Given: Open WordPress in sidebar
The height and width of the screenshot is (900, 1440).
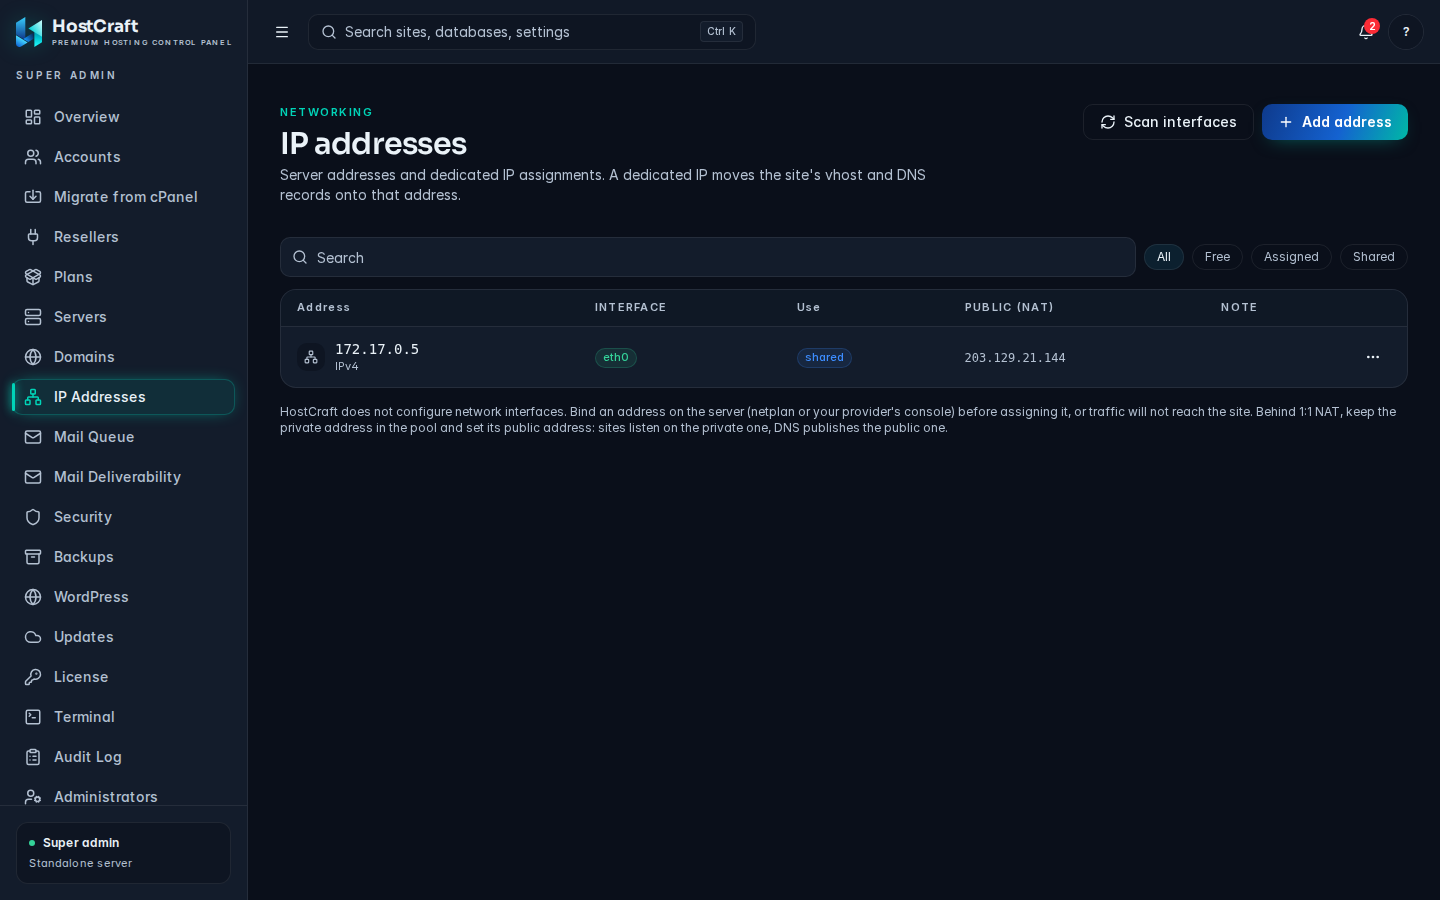Looking at the screenshot, I should pos(123,597).
